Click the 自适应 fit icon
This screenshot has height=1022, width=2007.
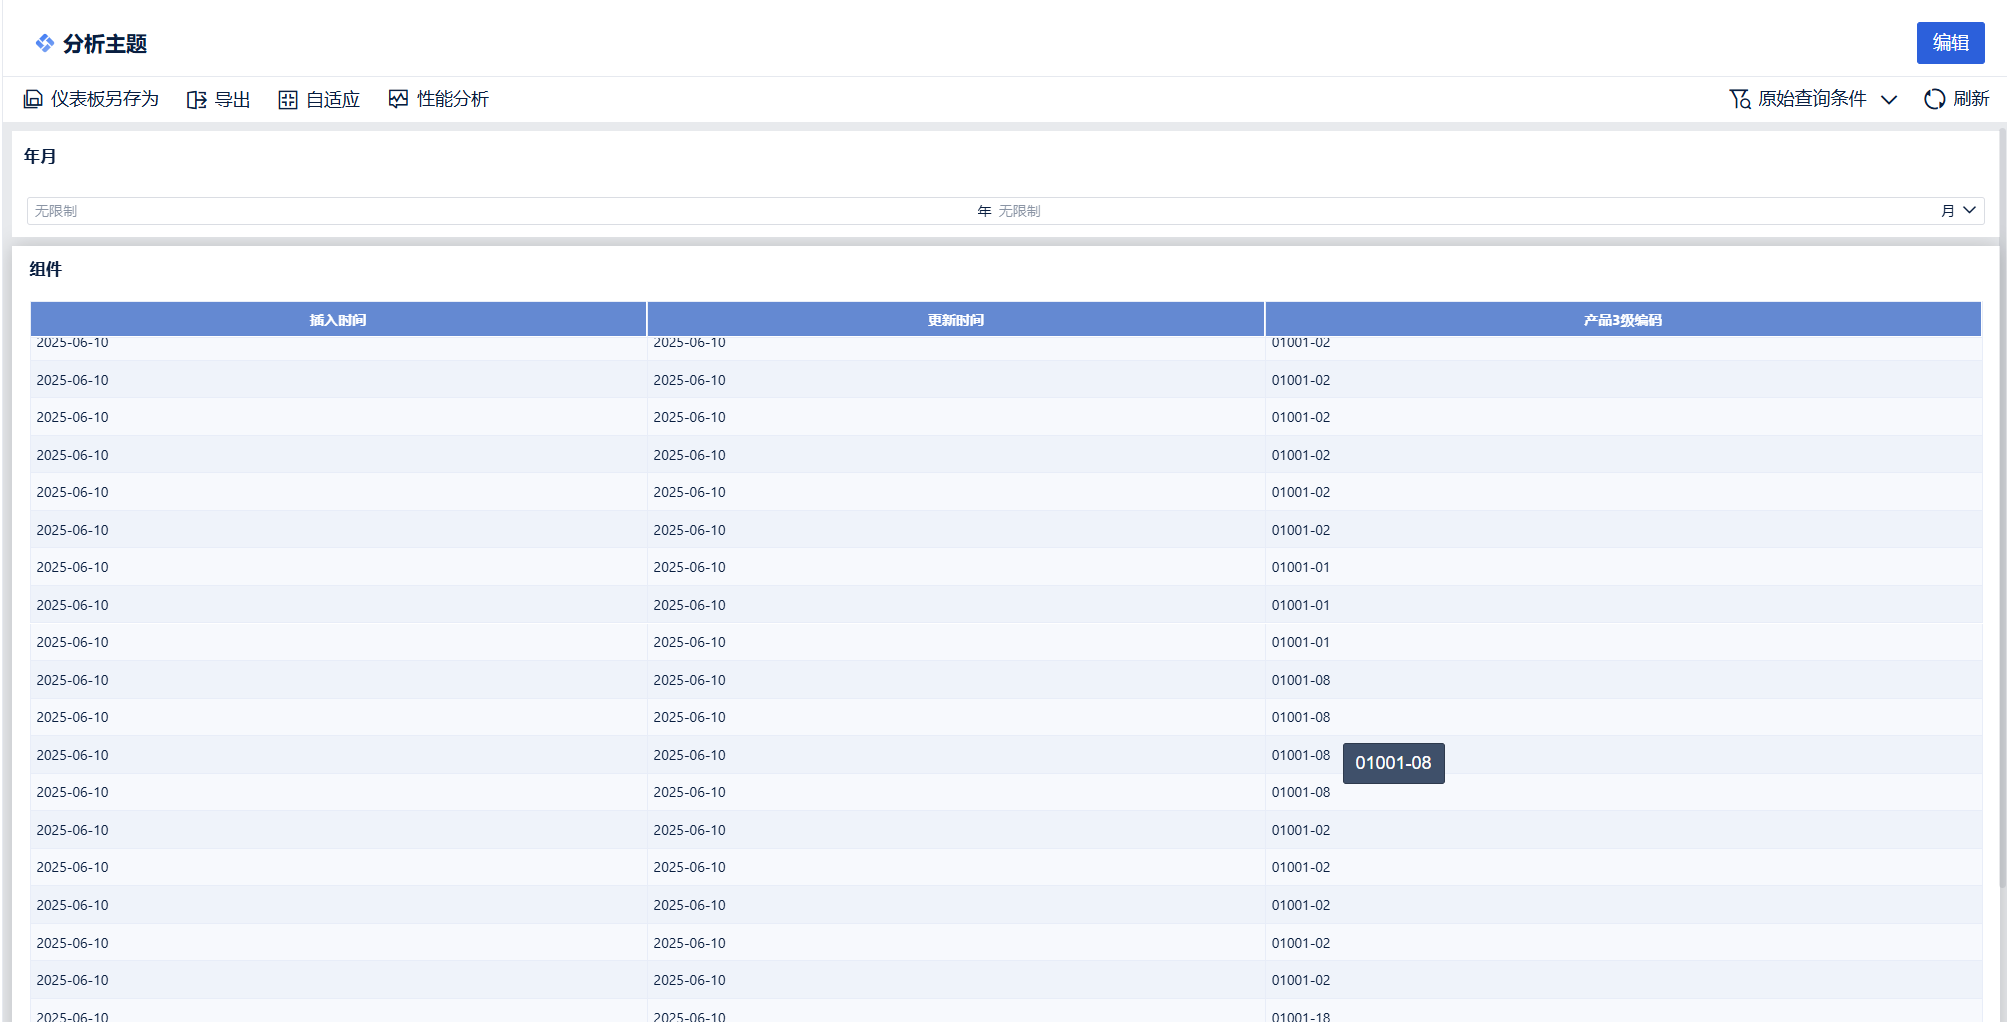coord(288,99)
